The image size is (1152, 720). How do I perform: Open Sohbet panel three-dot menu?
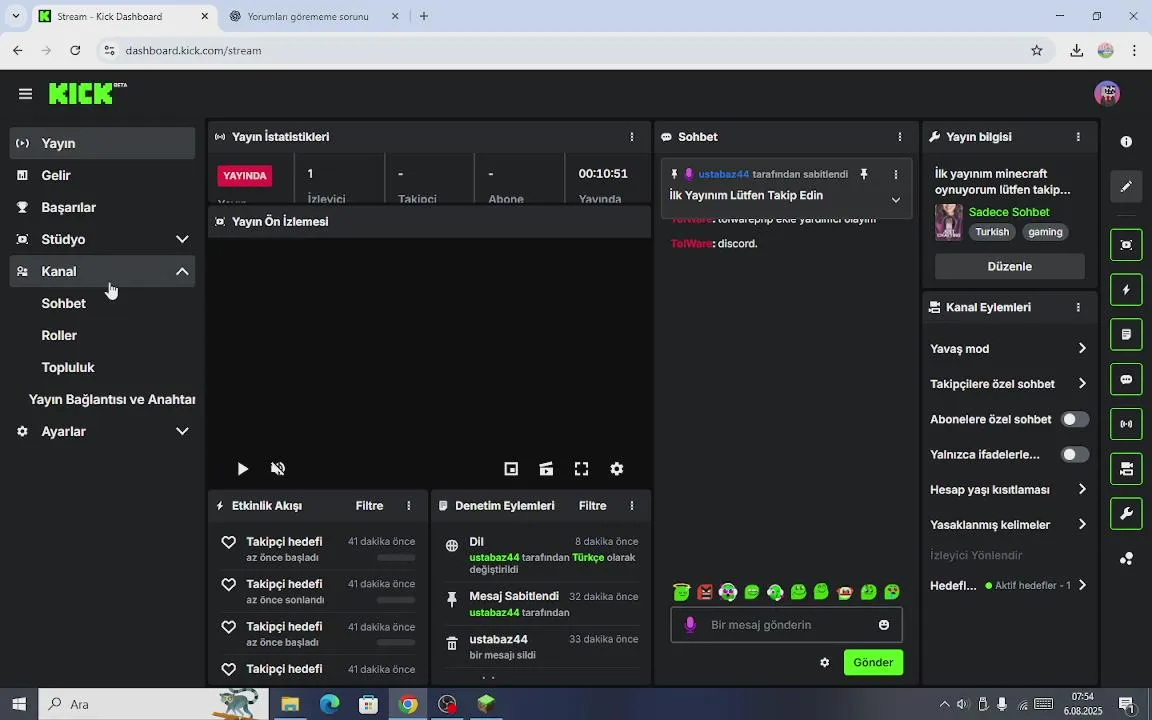pyautogui.click(x=899, y=137)
